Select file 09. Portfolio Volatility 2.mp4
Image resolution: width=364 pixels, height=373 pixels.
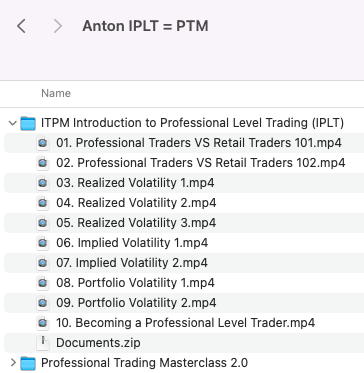(x=136, y=303)
